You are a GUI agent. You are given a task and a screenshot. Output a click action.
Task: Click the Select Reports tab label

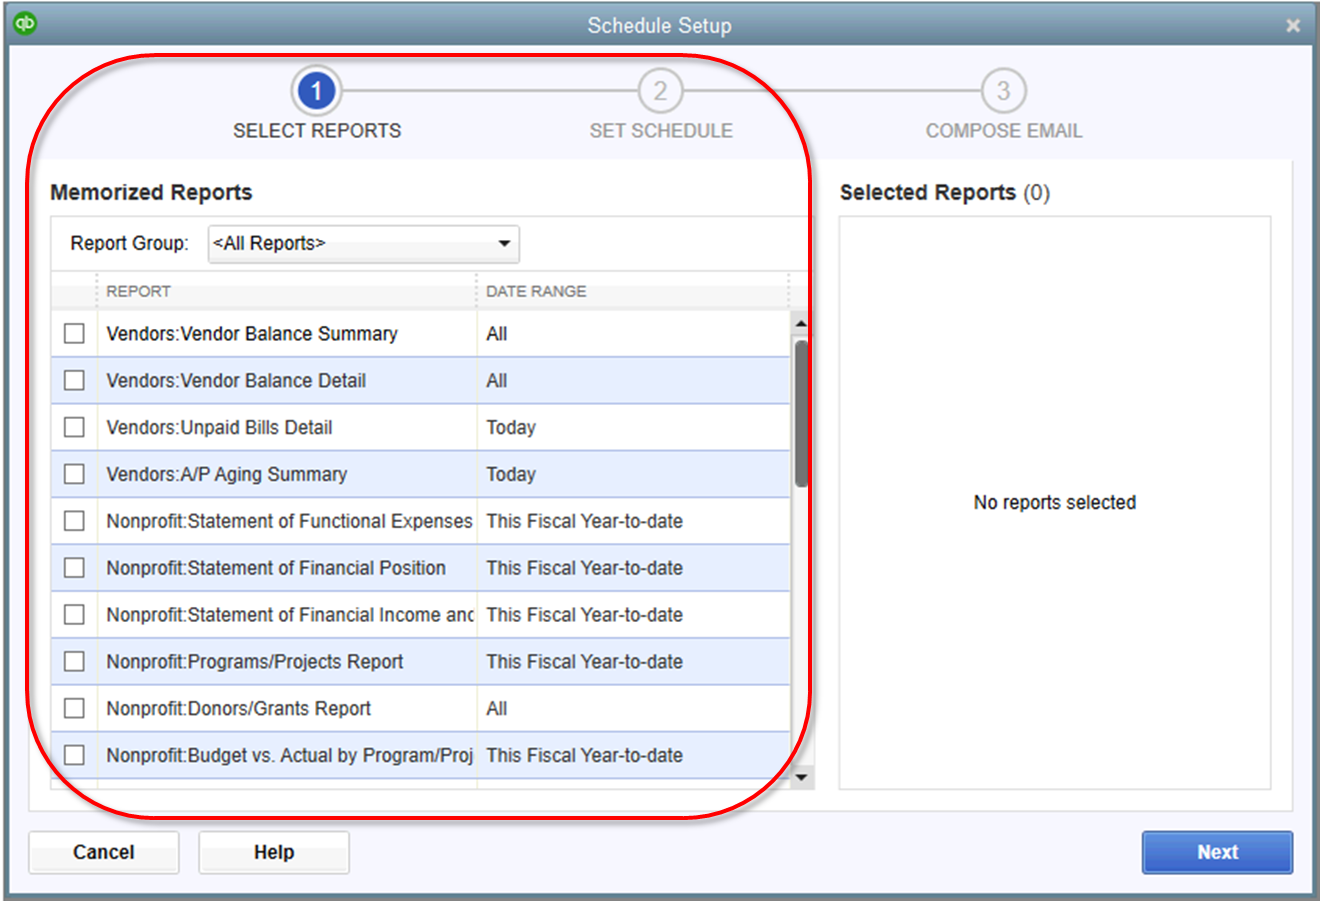pos(316,130)
